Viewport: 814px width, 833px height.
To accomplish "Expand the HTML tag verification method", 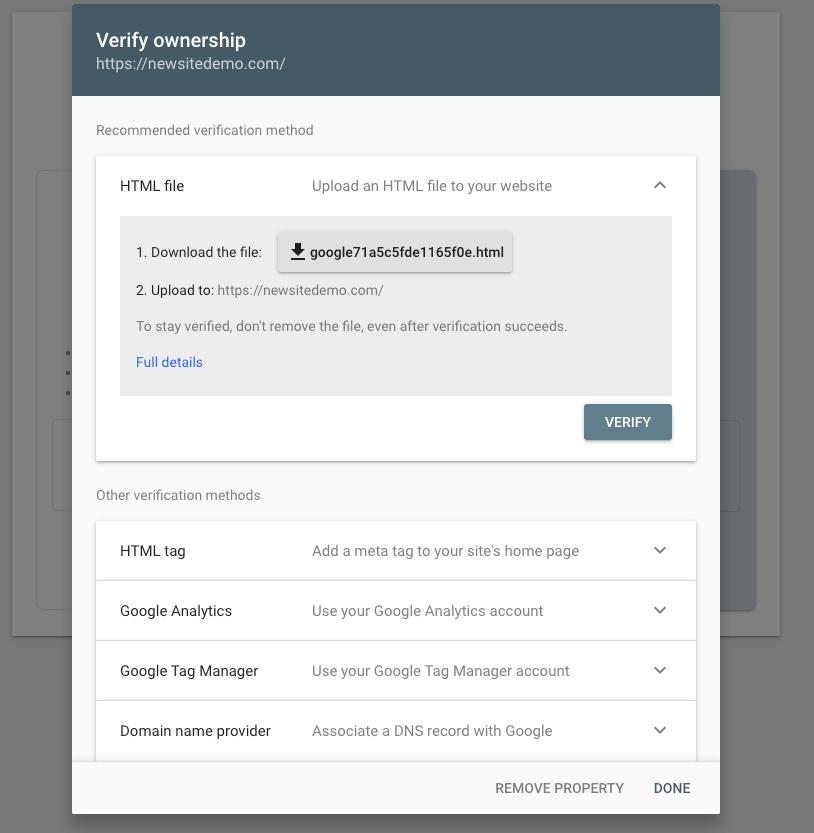I will [x=660, y=550].
